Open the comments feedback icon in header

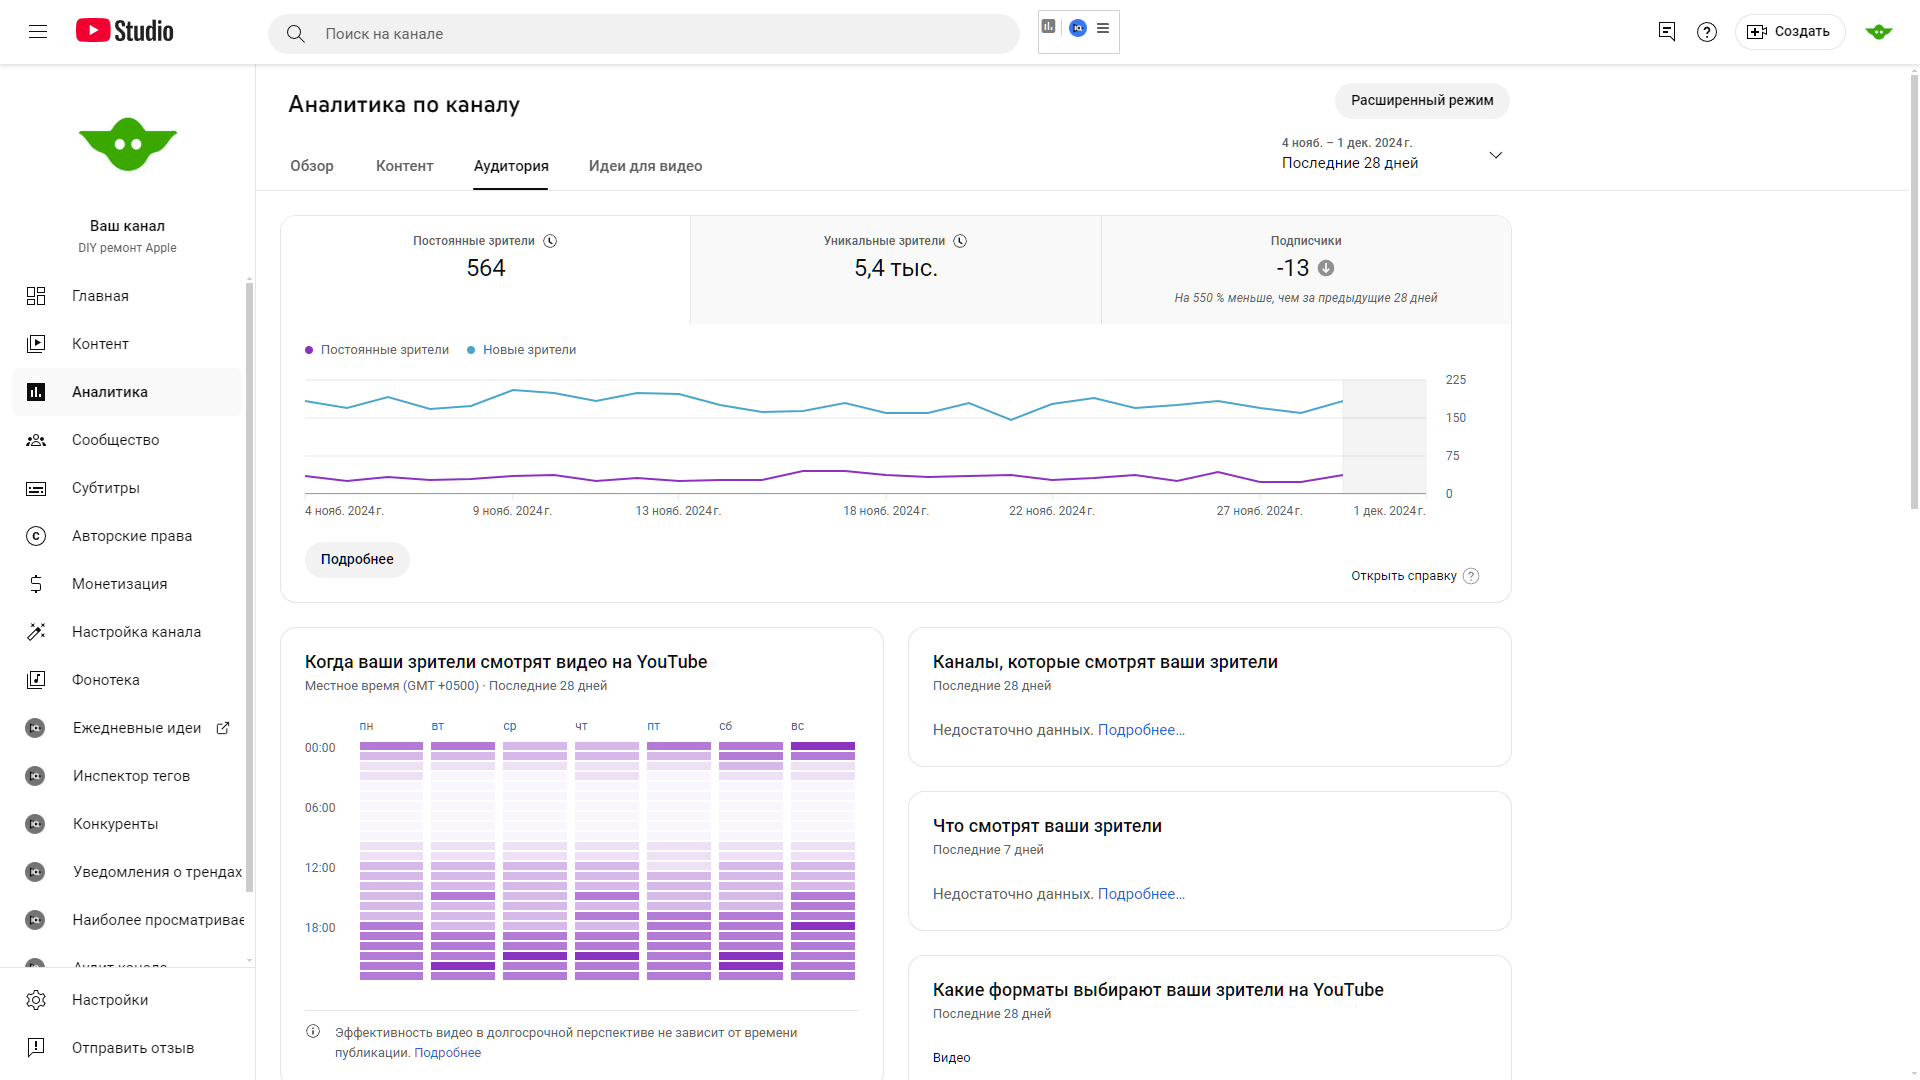coord(1667,32)
